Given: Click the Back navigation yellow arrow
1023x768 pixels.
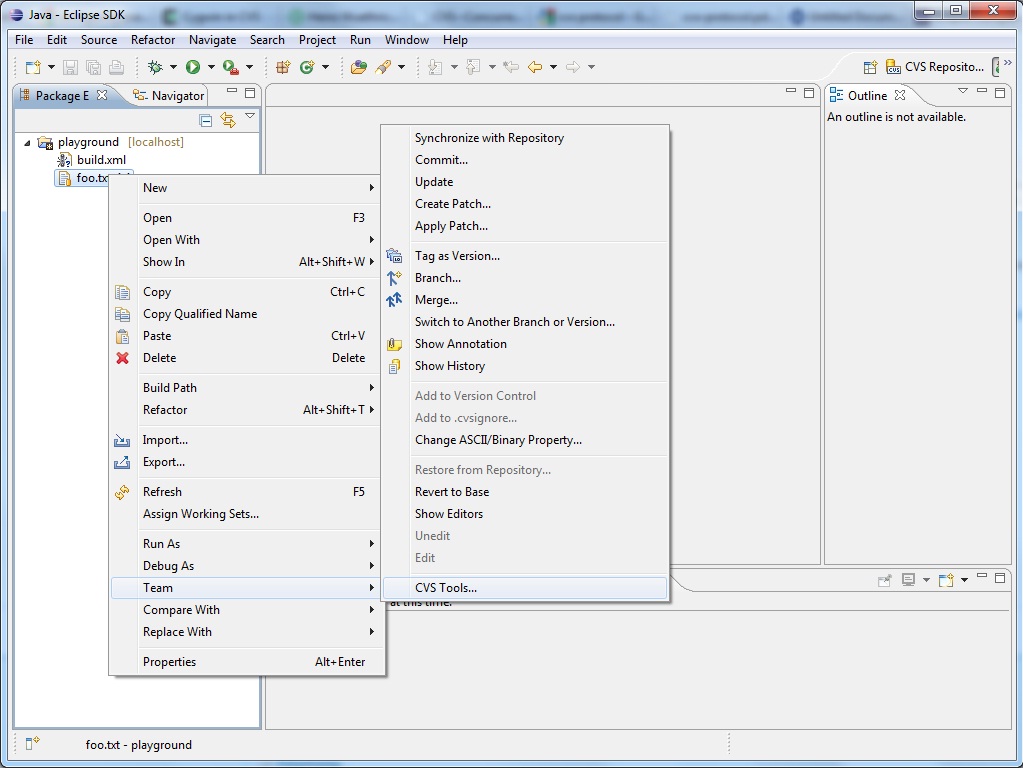Looking at the screenshot, I should [535, 67].
